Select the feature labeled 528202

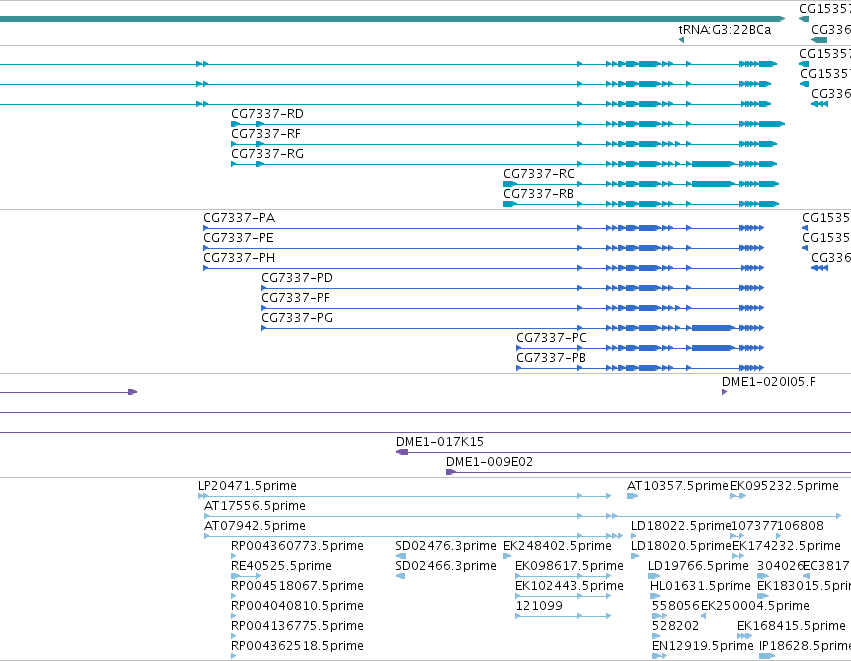[x=675, y=626]
